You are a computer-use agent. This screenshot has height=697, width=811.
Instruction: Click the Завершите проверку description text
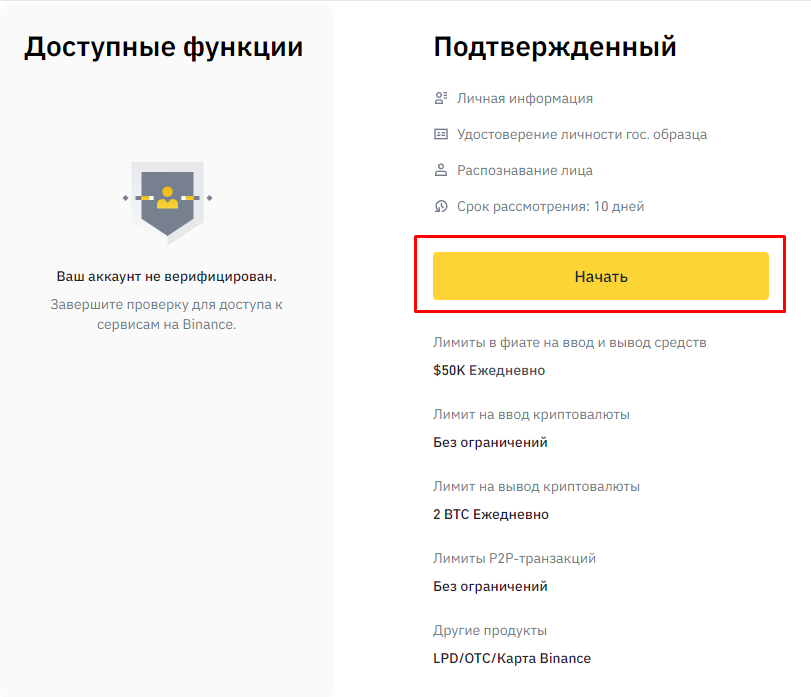tap(167, 314)
